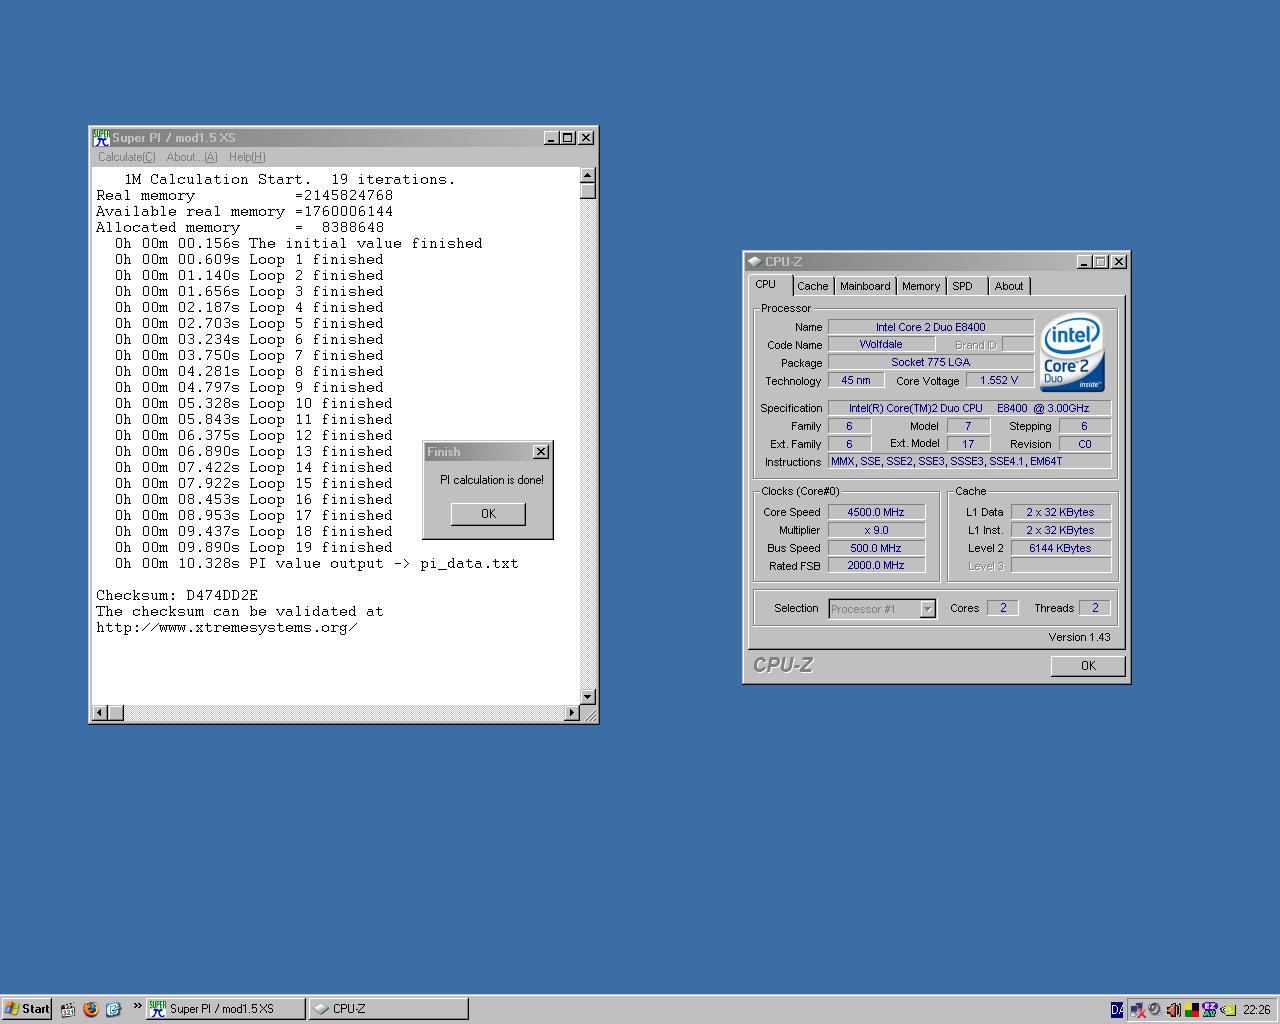Close the CPU-Z window
The width and height of the screenshot is (1280, 1024).
click(1119, 262)
